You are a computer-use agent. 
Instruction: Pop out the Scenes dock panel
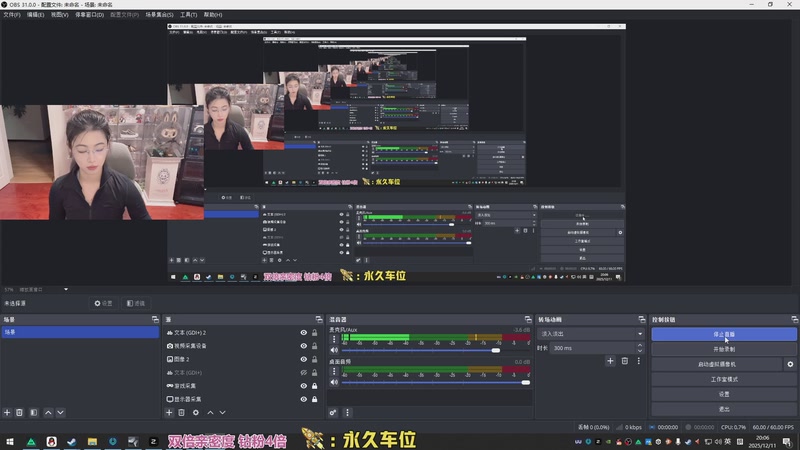[155, 319]
